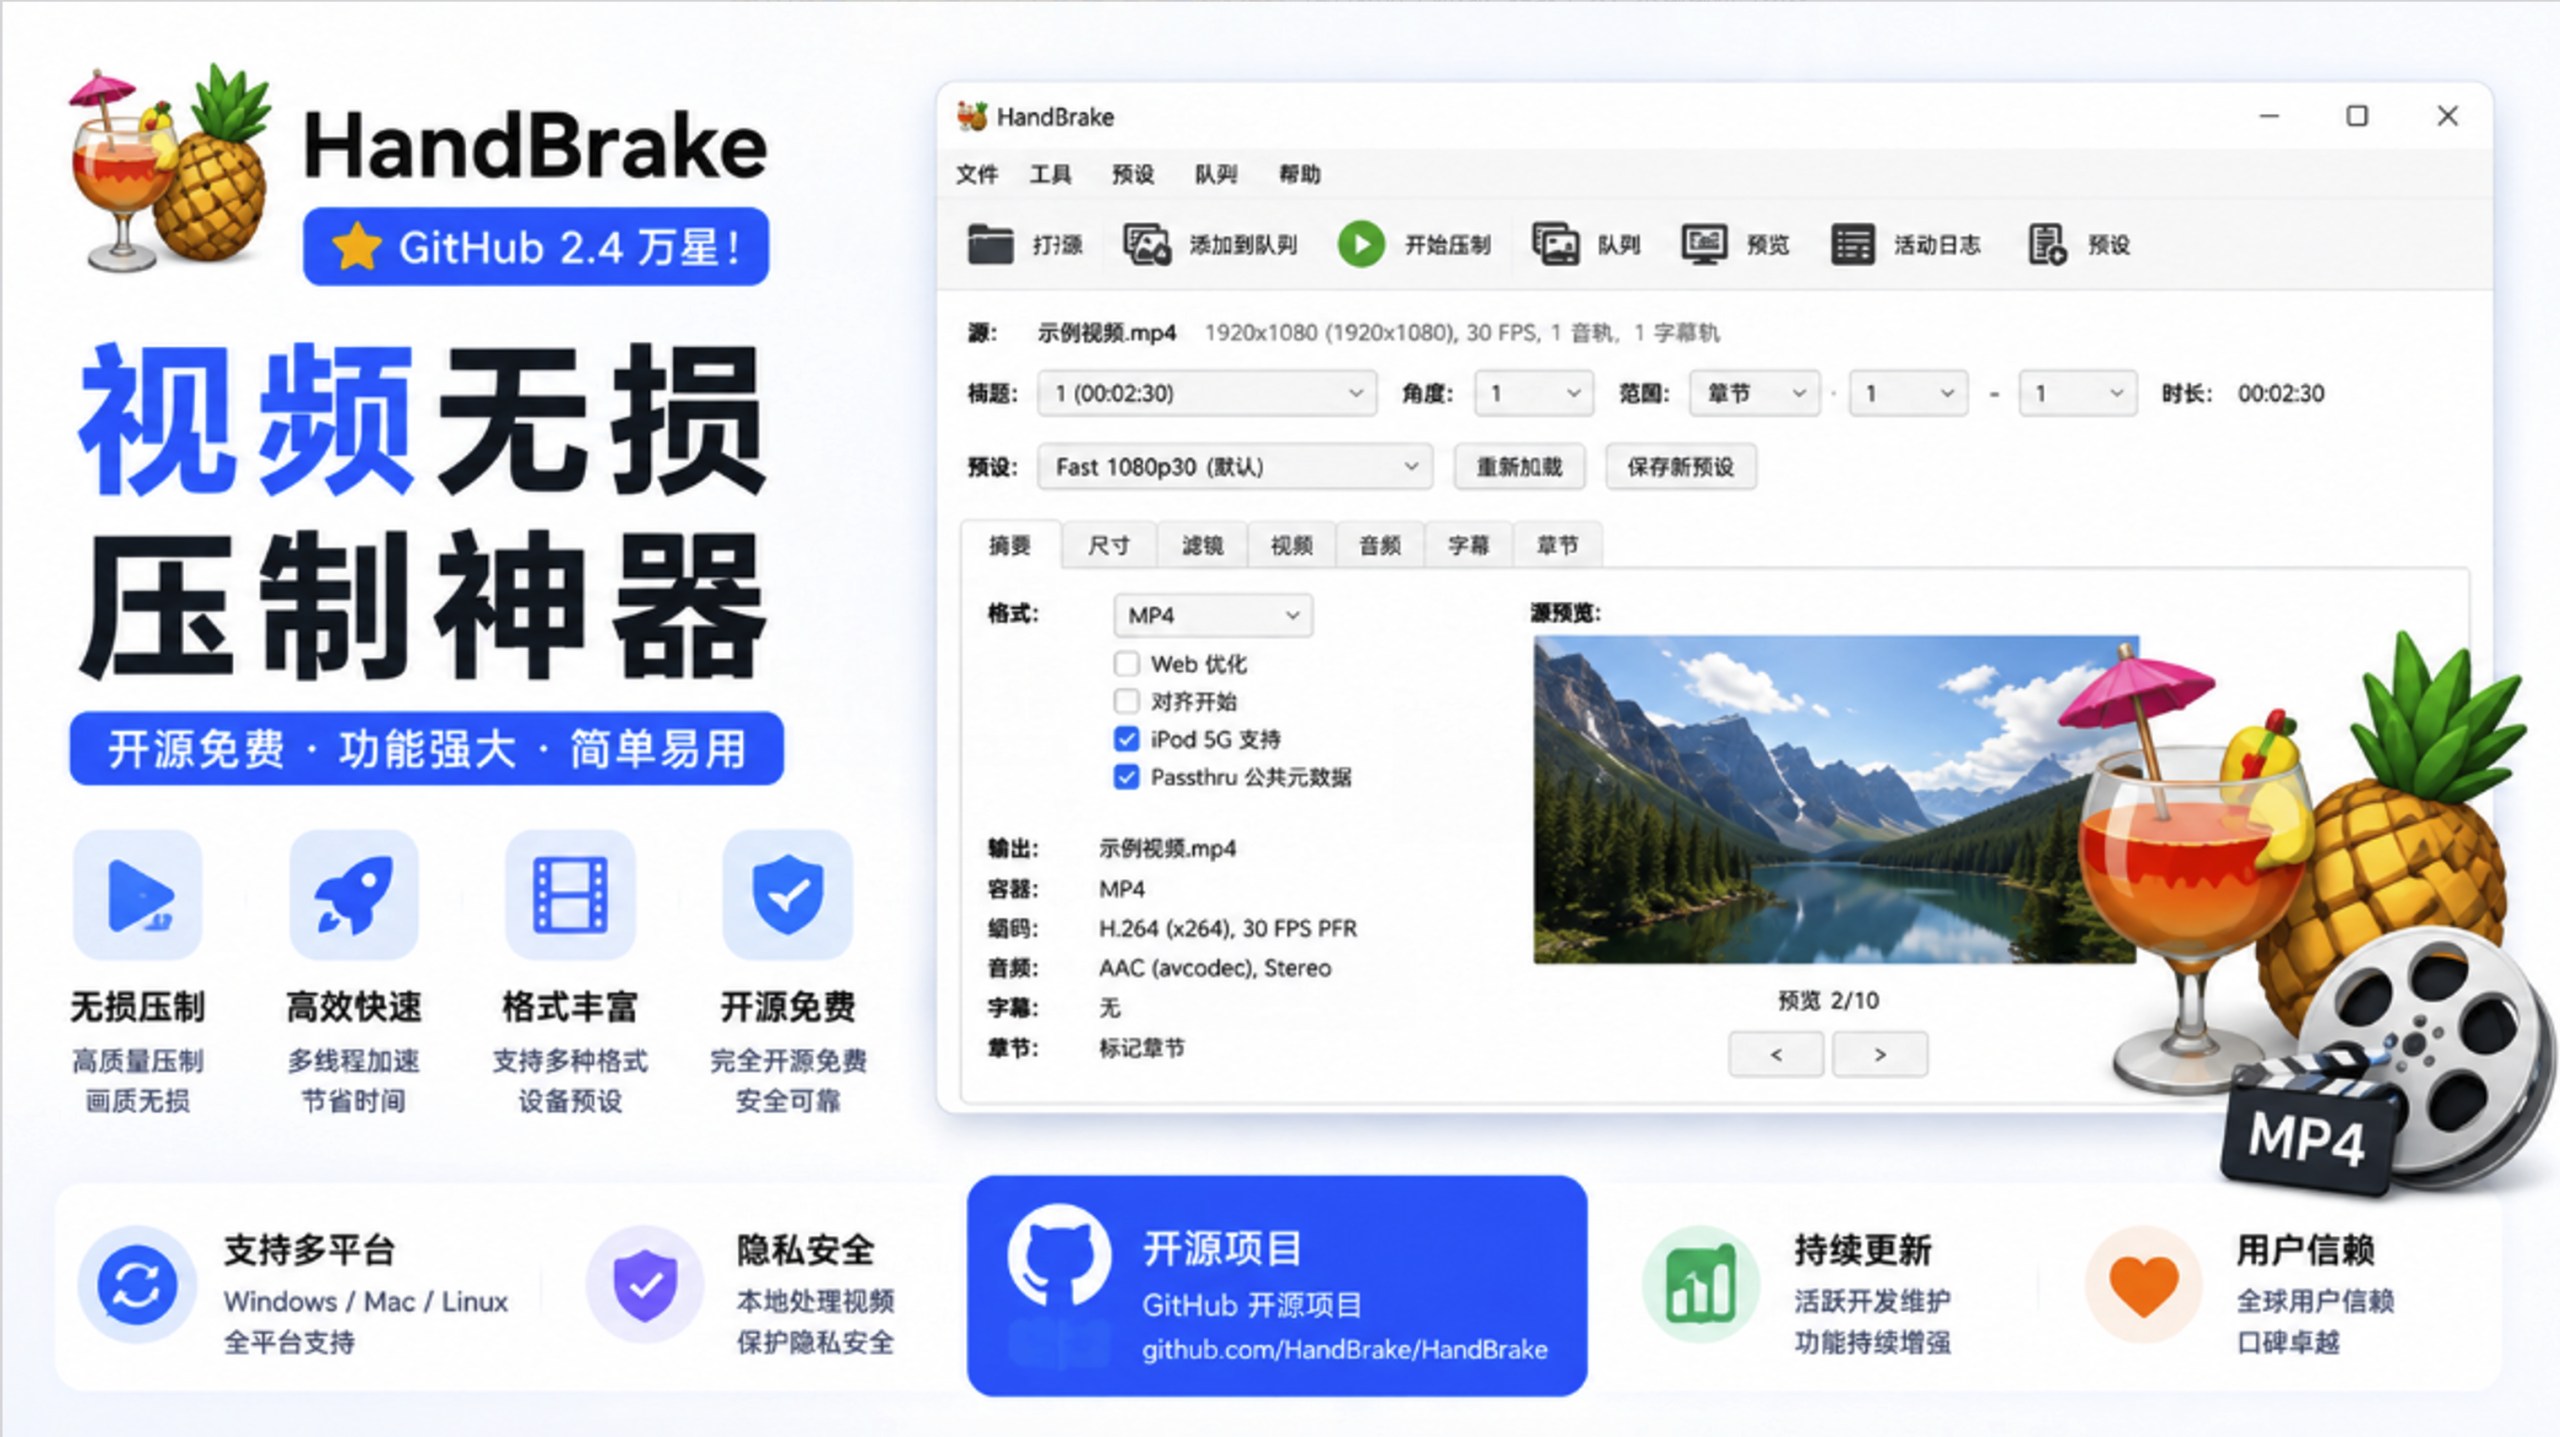2560x1437 pixels.
Task: Click the 无损压制 play feature icon
Action: 138,895
